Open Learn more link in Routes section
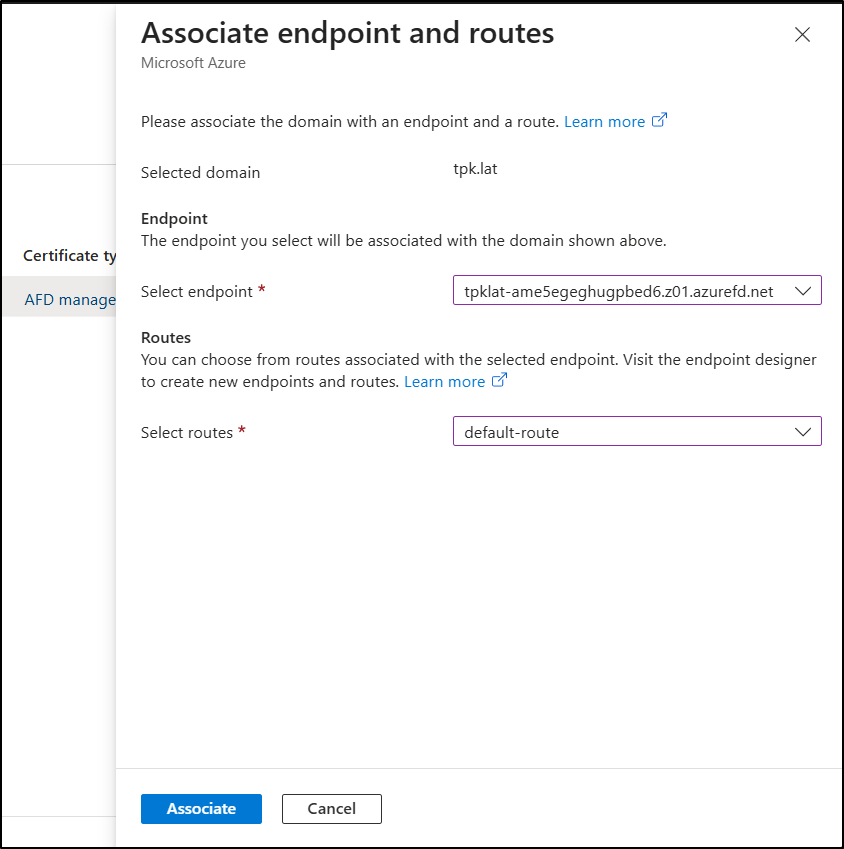This screenshot has height=849, width=844. coord(444,382)
